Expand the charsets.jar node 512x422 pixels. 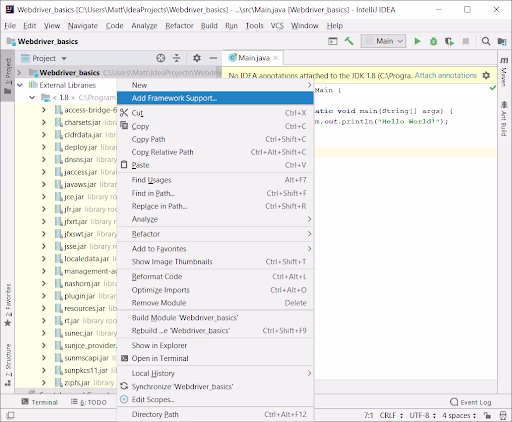coord(44,122)
